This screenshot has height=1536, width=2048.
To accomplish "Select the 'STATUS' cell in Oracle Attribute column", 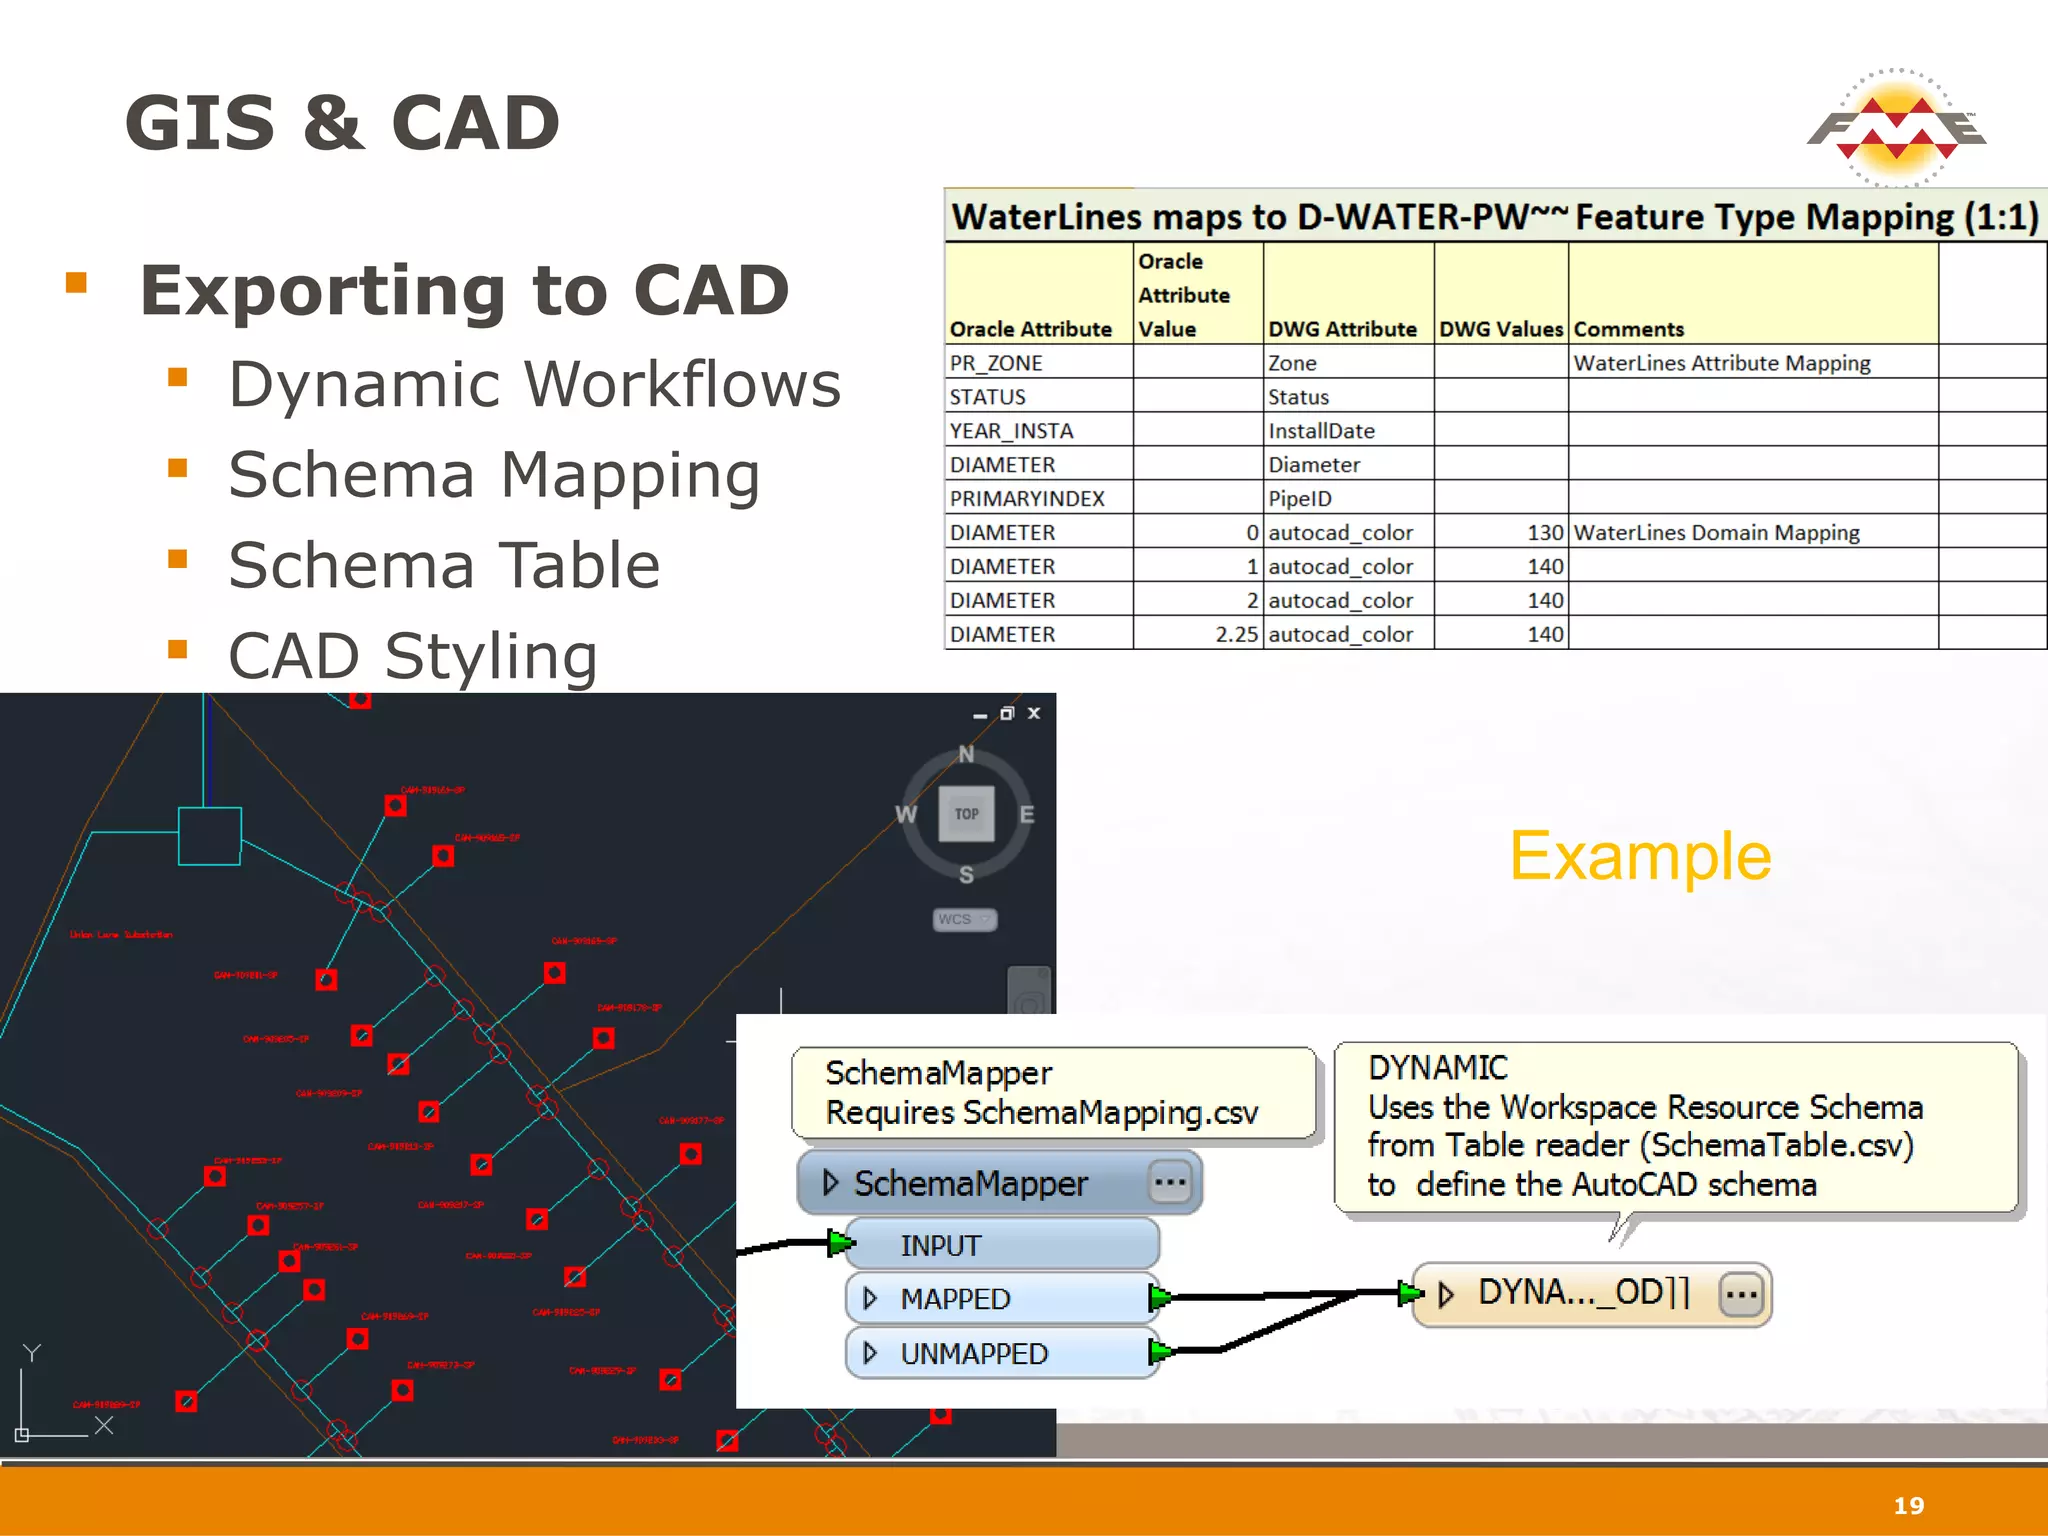I will coord(1039,396).
